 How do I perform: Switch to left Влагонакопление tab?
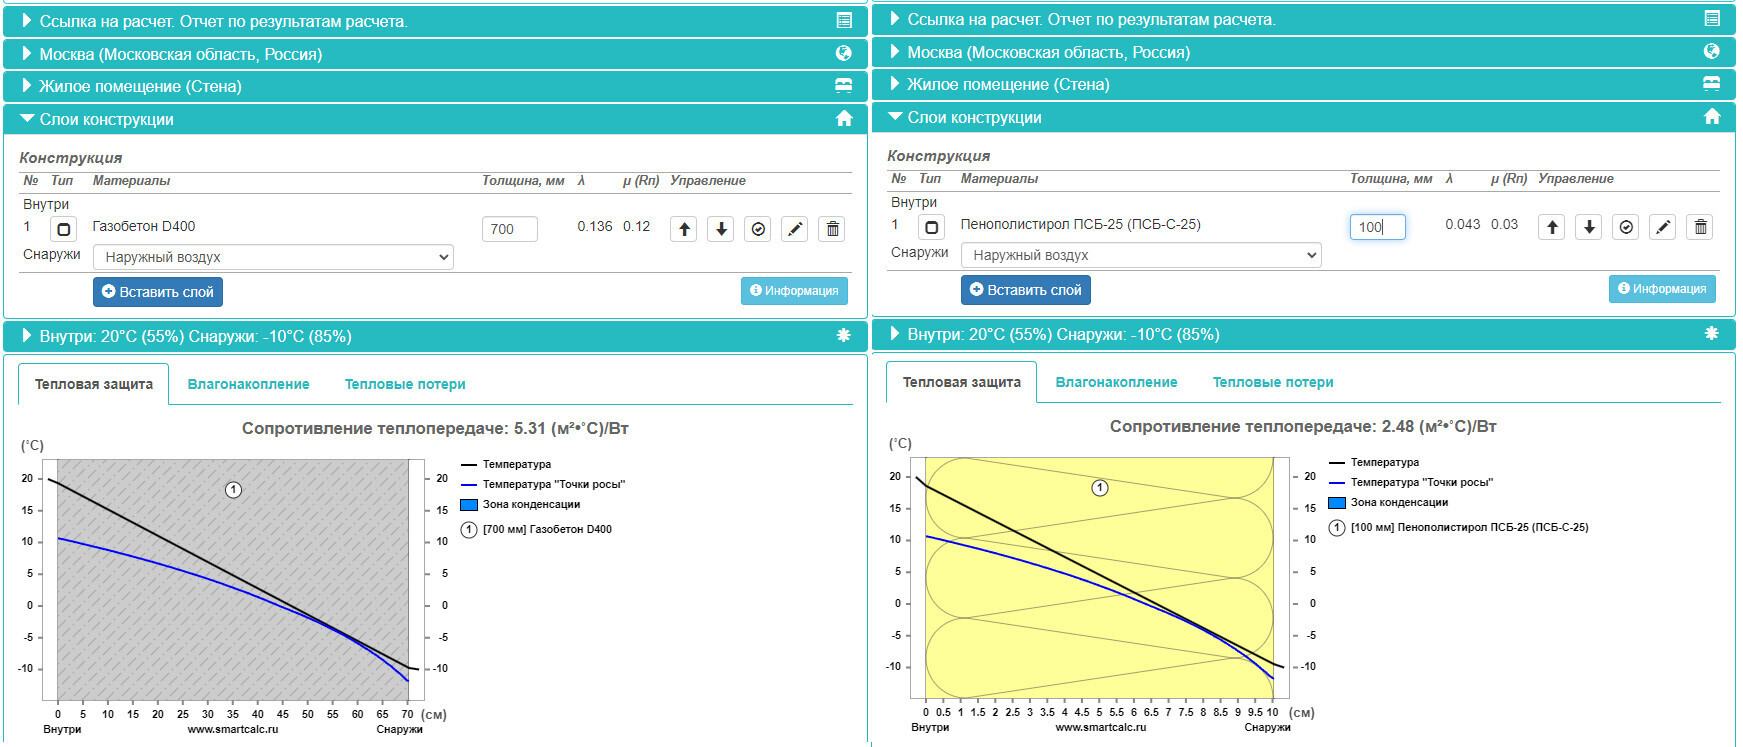[x=248, y=384]
